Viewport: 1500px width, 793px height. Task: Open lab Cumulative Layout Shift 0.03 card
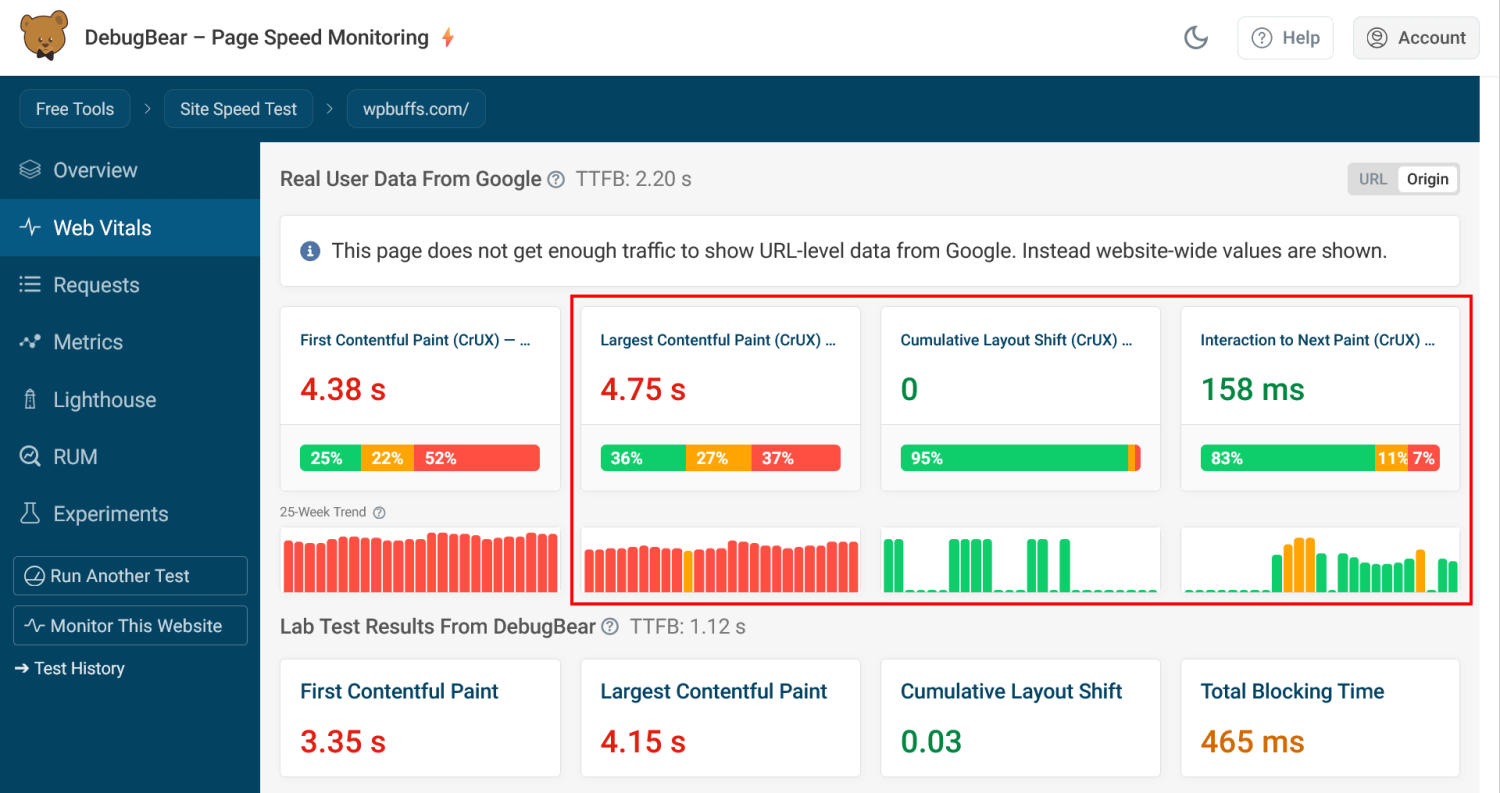pos(1020,718)
